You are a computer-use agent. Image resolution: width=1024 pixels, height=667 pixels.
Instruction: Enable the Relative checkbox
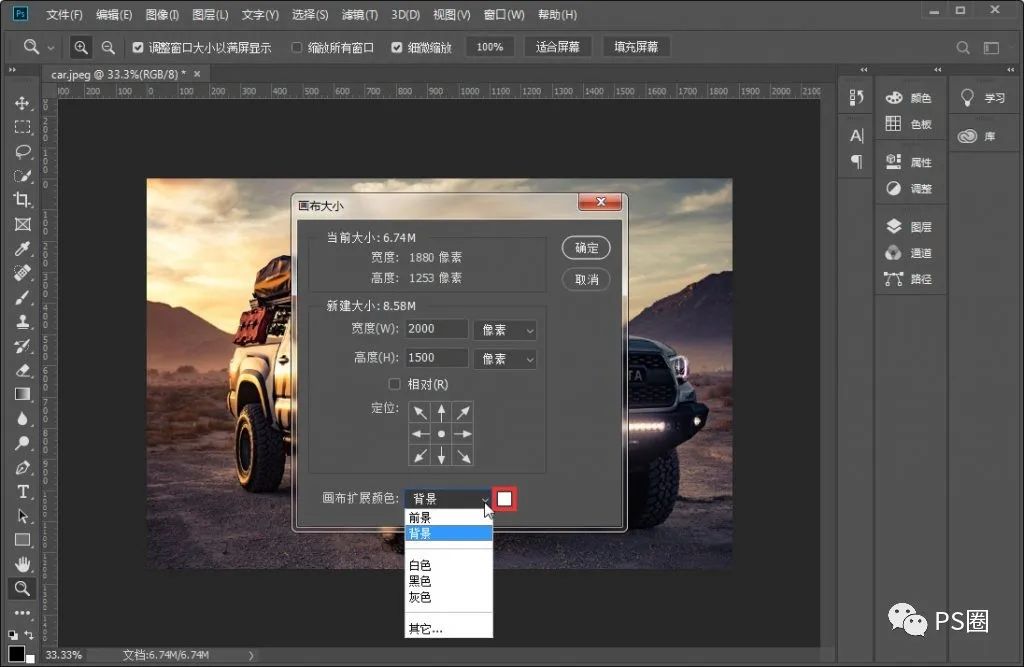pyautogui.click(x=394, y=384)
